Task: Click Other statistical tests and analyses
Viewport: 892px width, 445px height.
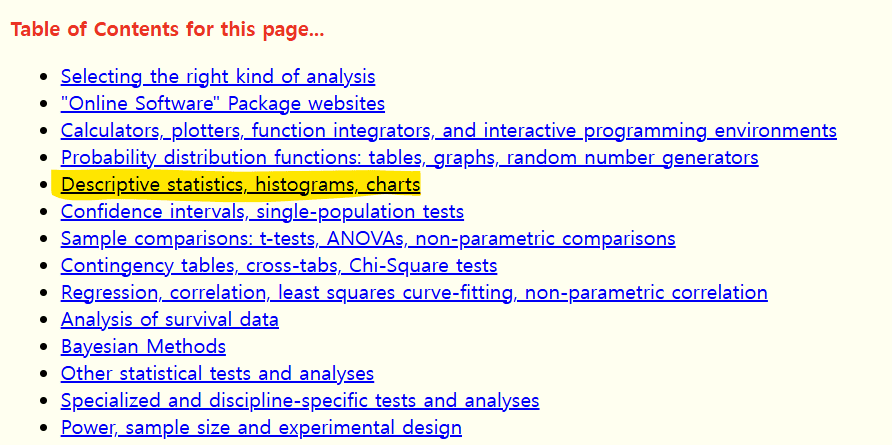Action: tap(217, 374)
